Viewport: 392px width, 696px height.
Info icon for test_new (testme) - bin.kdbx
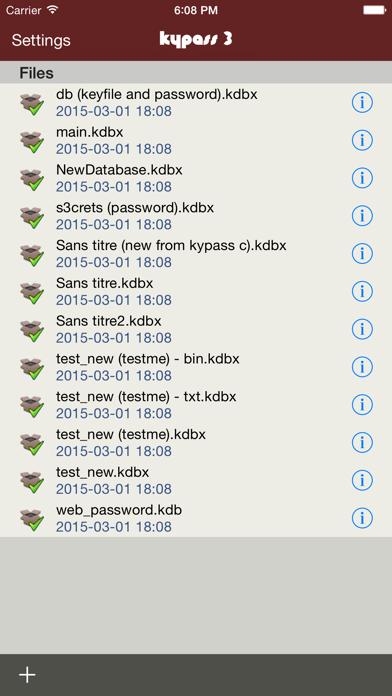click(362, 367)
